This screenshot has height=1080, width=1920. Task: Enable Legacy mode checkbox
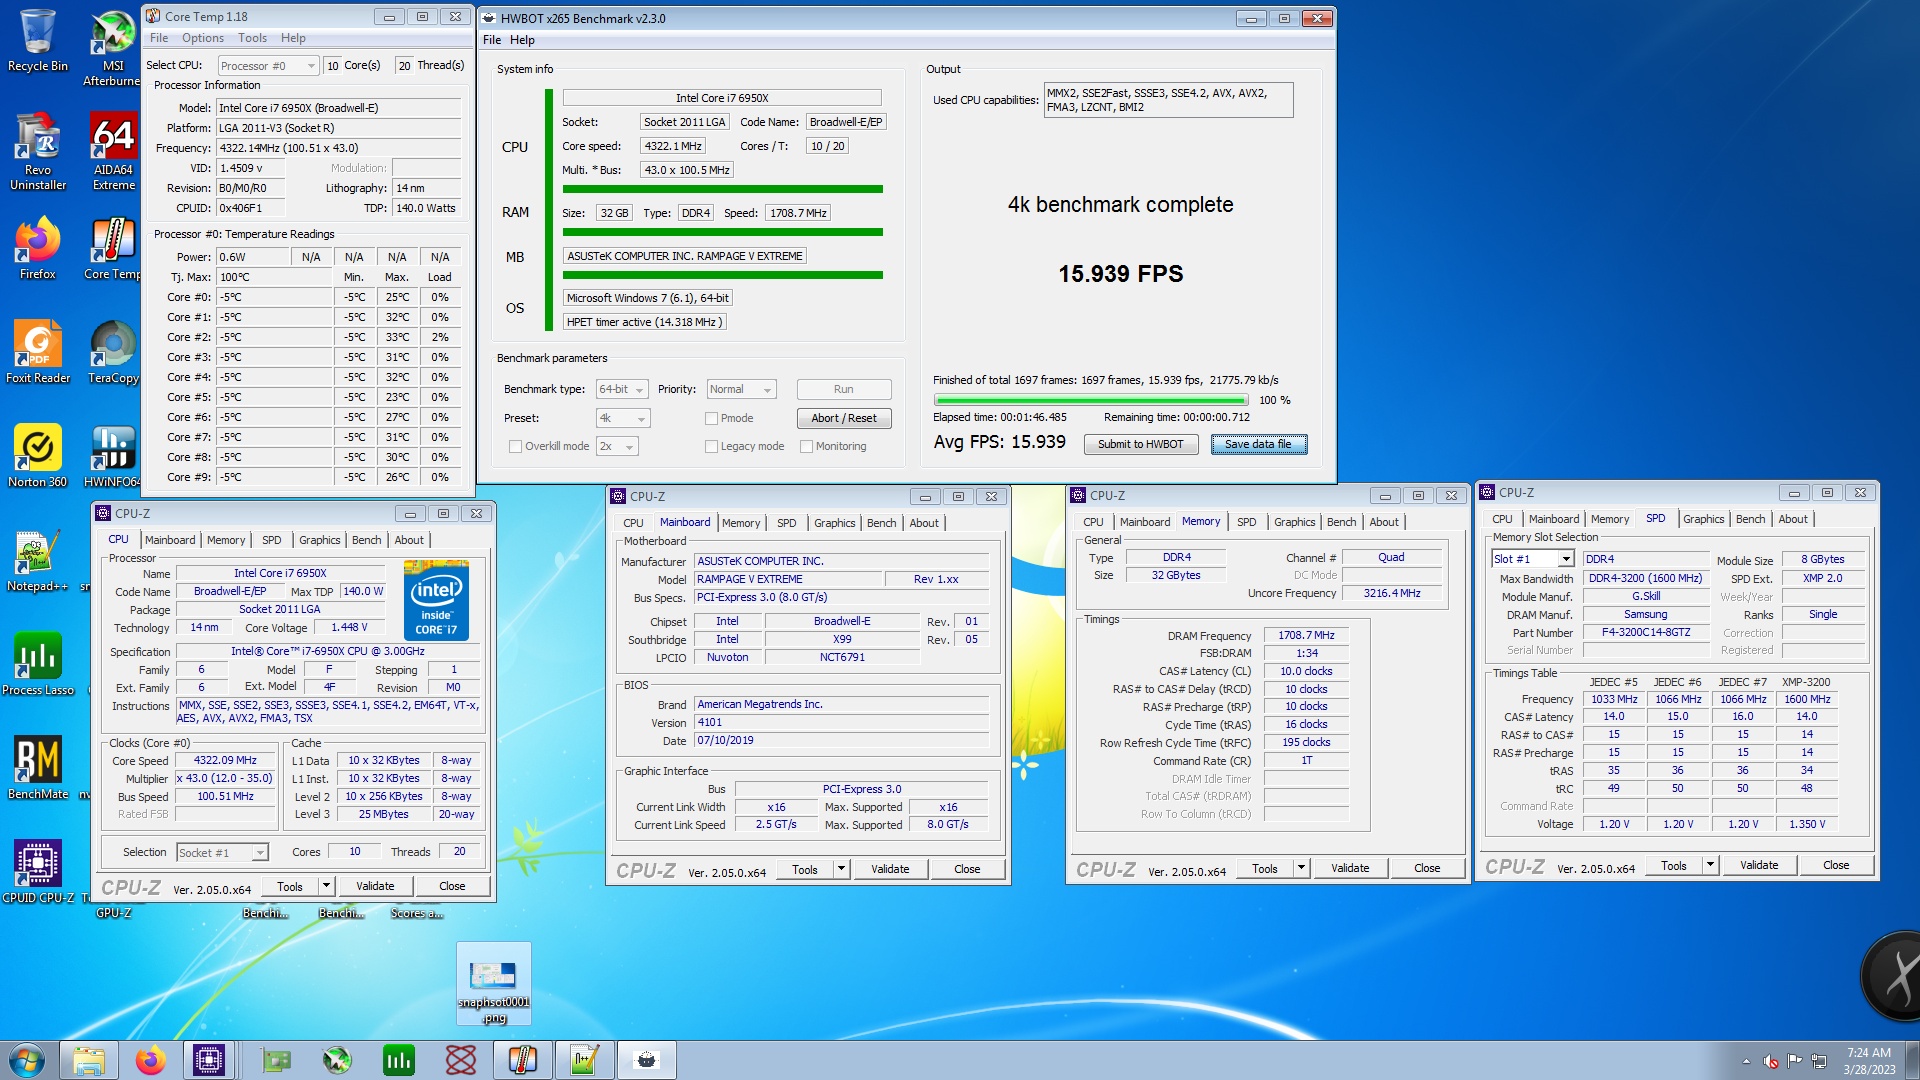tap(711, 447)
